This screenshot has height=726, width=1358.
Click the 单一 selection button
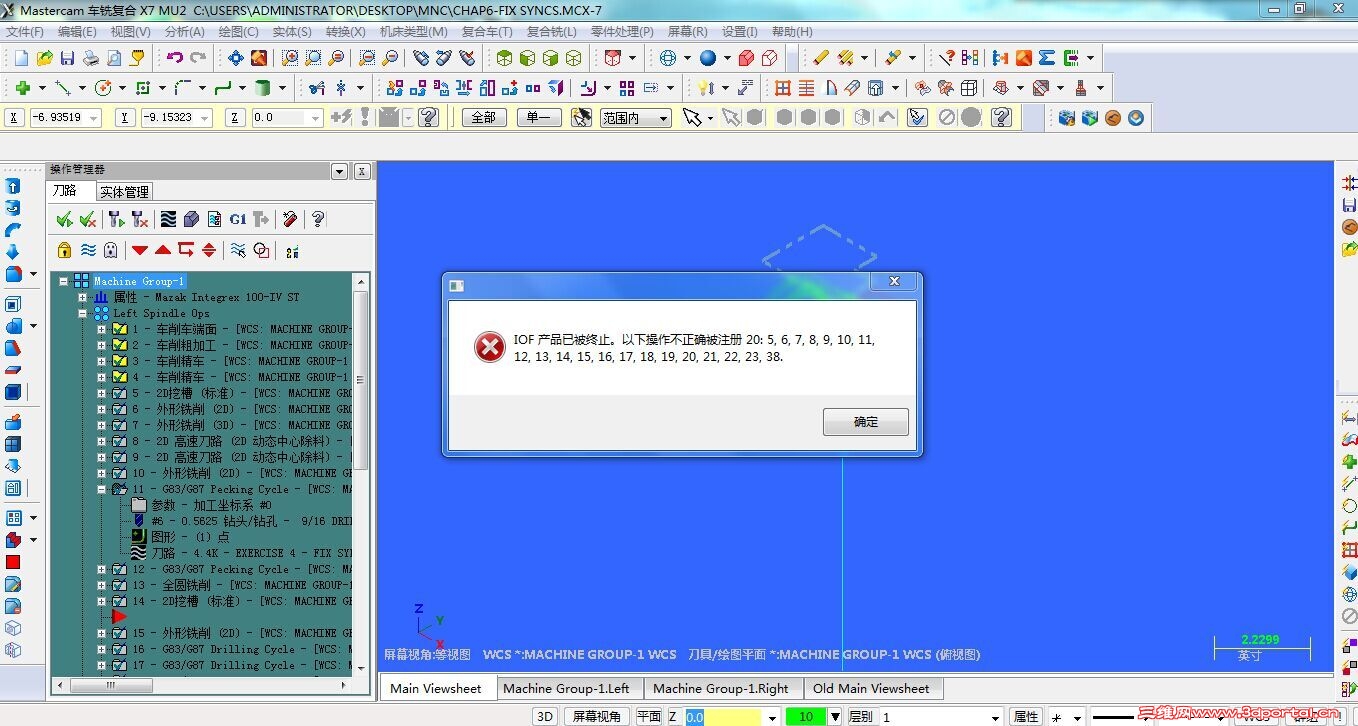539,118
